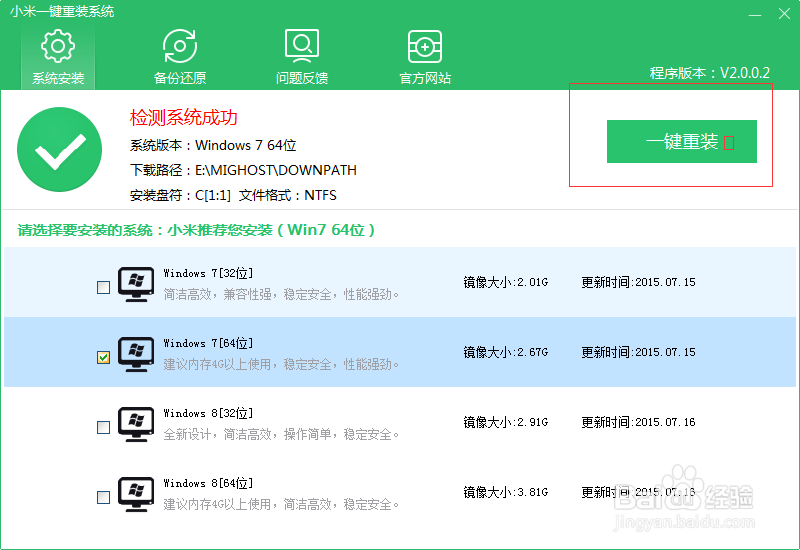Screen dimensions: 800x550
Task: Click the 一键重装 button
Action: click(682, 141)
